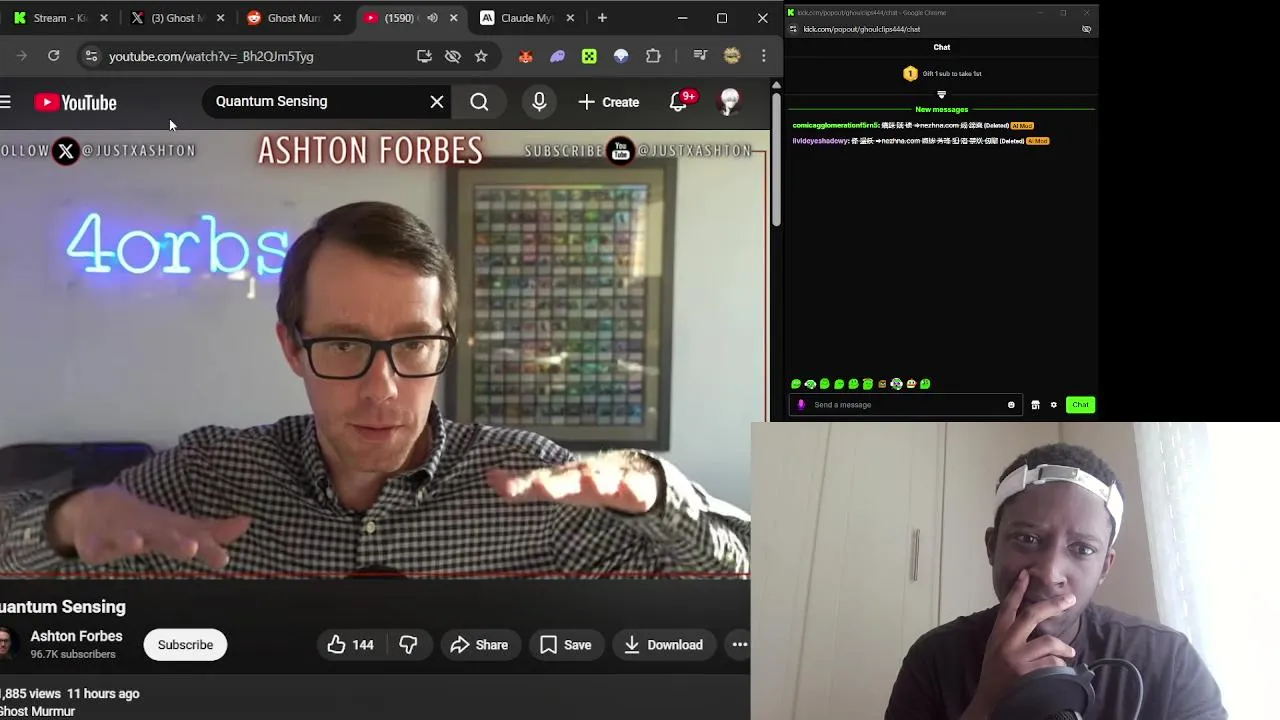Clear the Quantum Sensing search text
This screenshot has height=720, width=1280.
click(x=437, y=102)
